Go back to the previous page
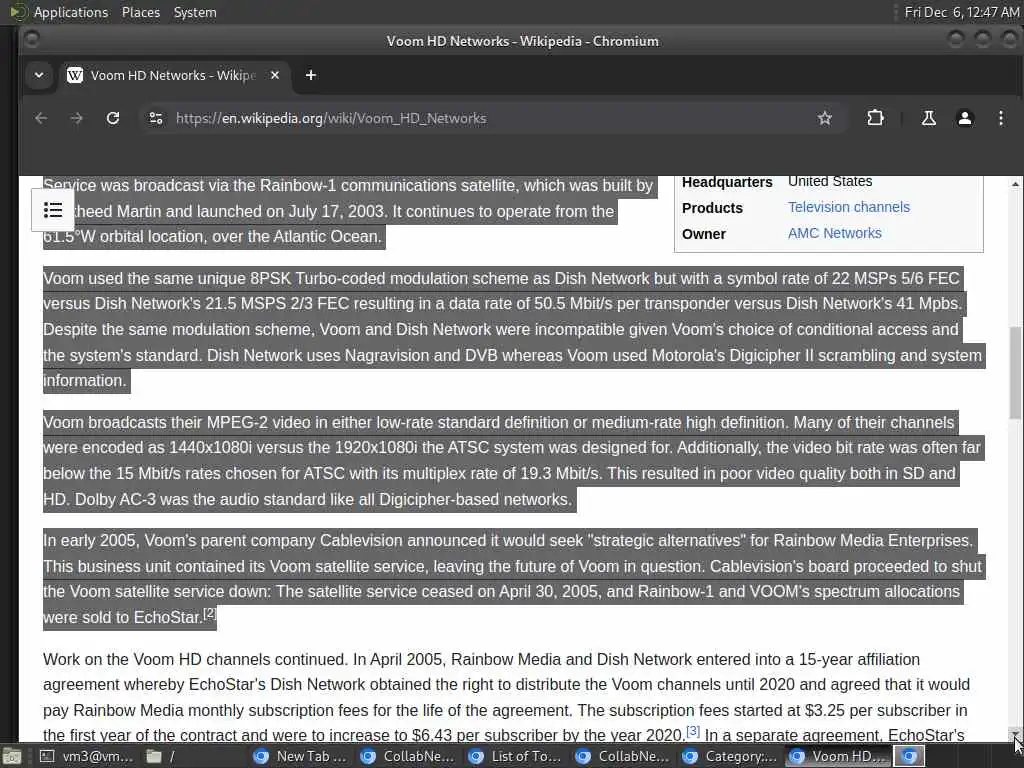Viewport: 1024px width, 768px height. pos(41,118)
